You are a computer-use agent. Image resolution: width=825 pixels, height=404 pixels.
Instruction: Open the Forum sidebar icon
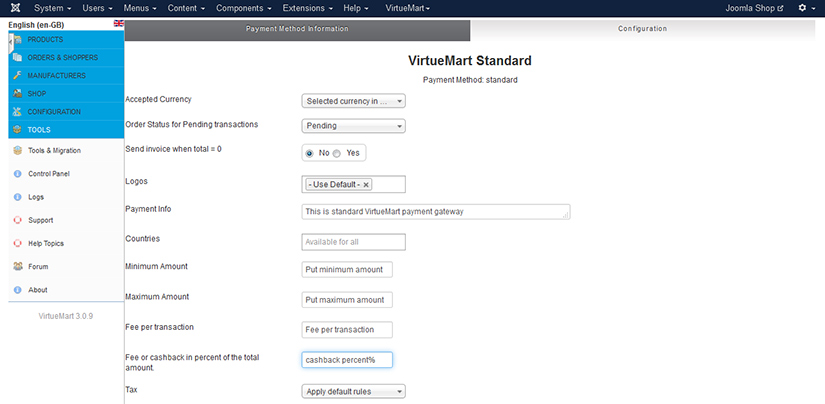[17, 267]
